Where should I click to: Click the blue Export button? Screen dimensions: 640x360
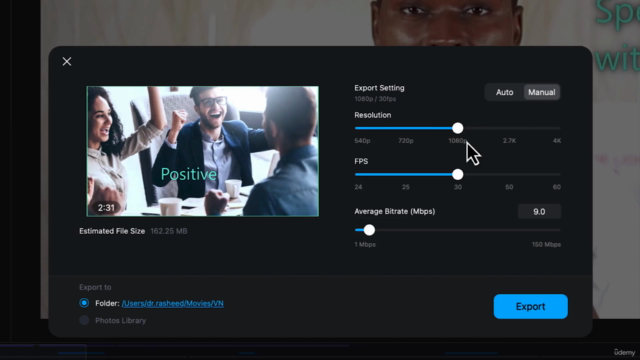coord(531,307)
